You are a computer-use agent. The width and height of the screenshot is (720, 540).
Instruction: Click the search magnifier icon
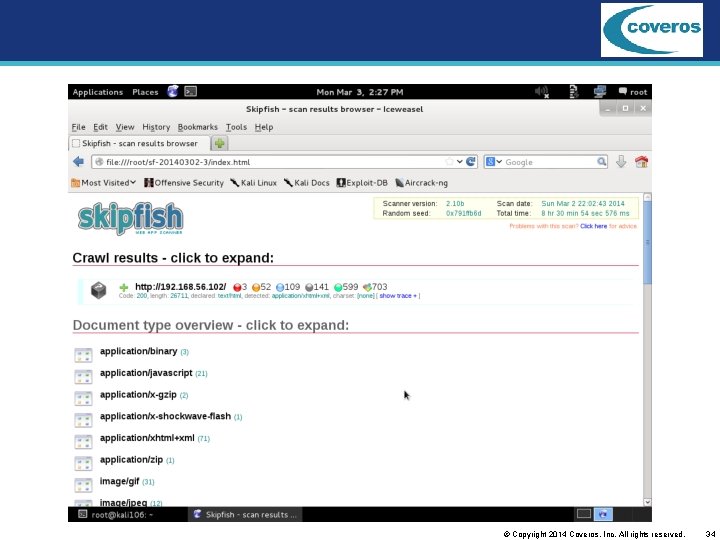[602, 162]
